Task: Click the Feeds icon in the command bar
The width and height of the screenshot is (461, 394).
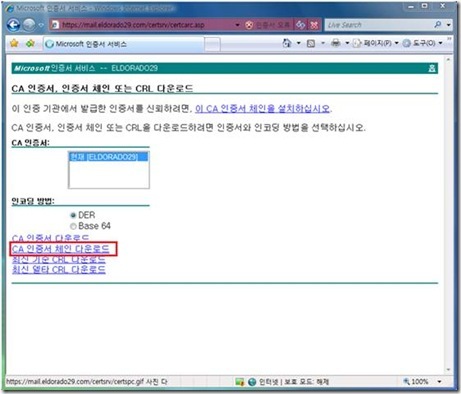Action: 311,43
